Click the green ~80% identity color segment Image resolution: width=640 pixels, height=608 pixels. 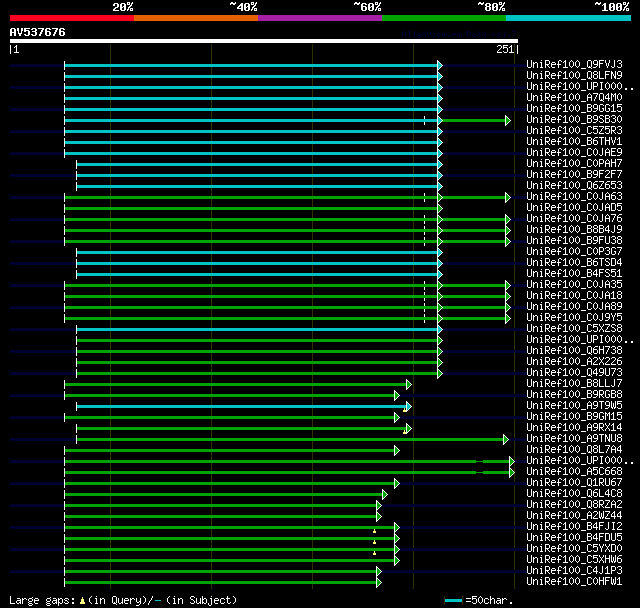pos(444,18)
